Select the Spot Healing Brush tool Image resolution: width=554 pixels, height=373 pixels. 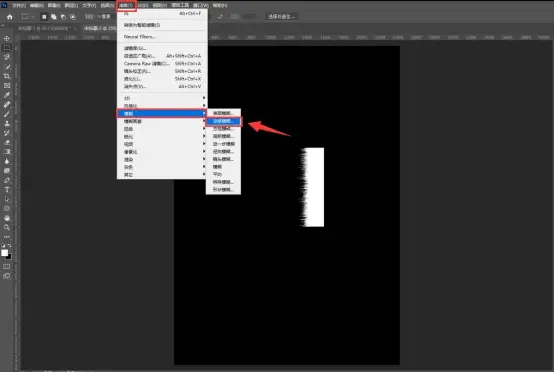pos(7,105)
